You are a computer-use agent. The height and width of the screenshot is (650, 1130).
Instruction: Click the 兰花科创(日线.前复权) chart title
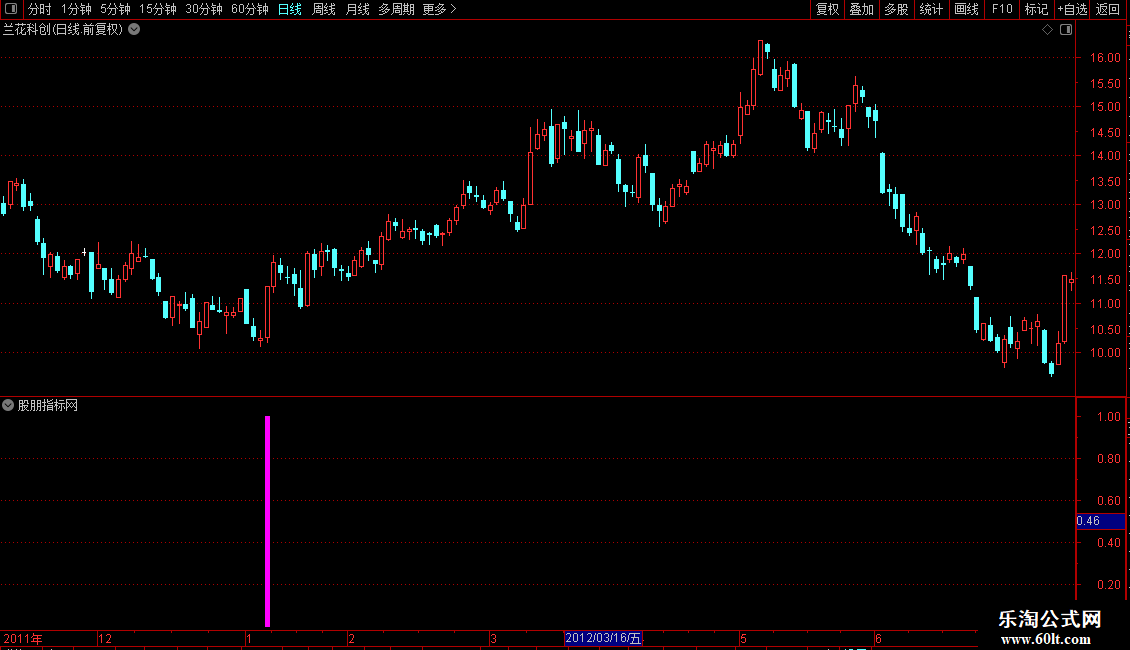point(63,30)
